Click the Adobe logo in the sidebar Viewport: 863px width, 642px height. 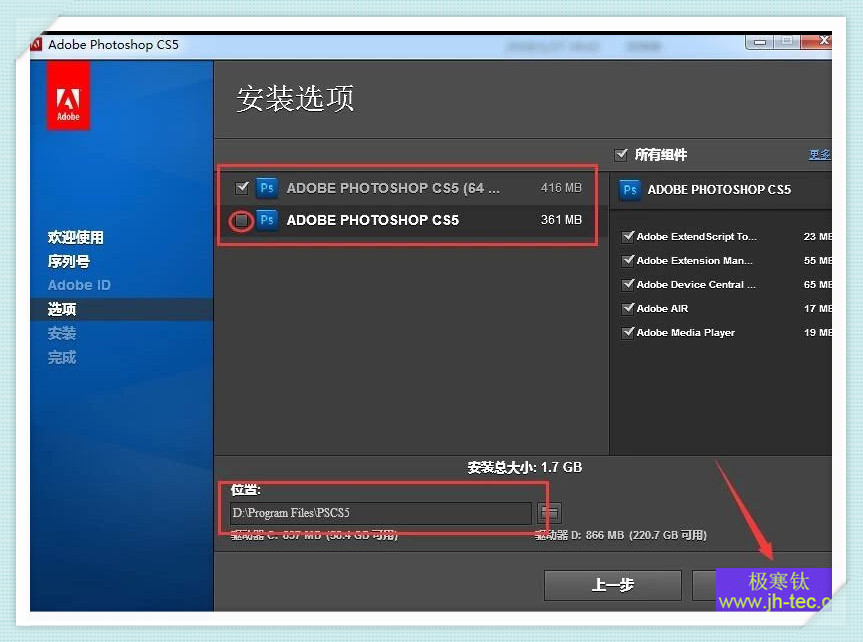(x=68, y=96)
